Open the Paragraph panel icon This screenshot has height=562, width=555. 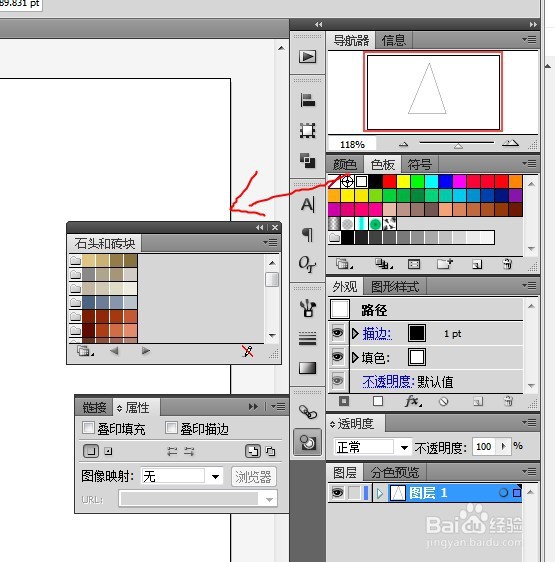click(308, 235)
